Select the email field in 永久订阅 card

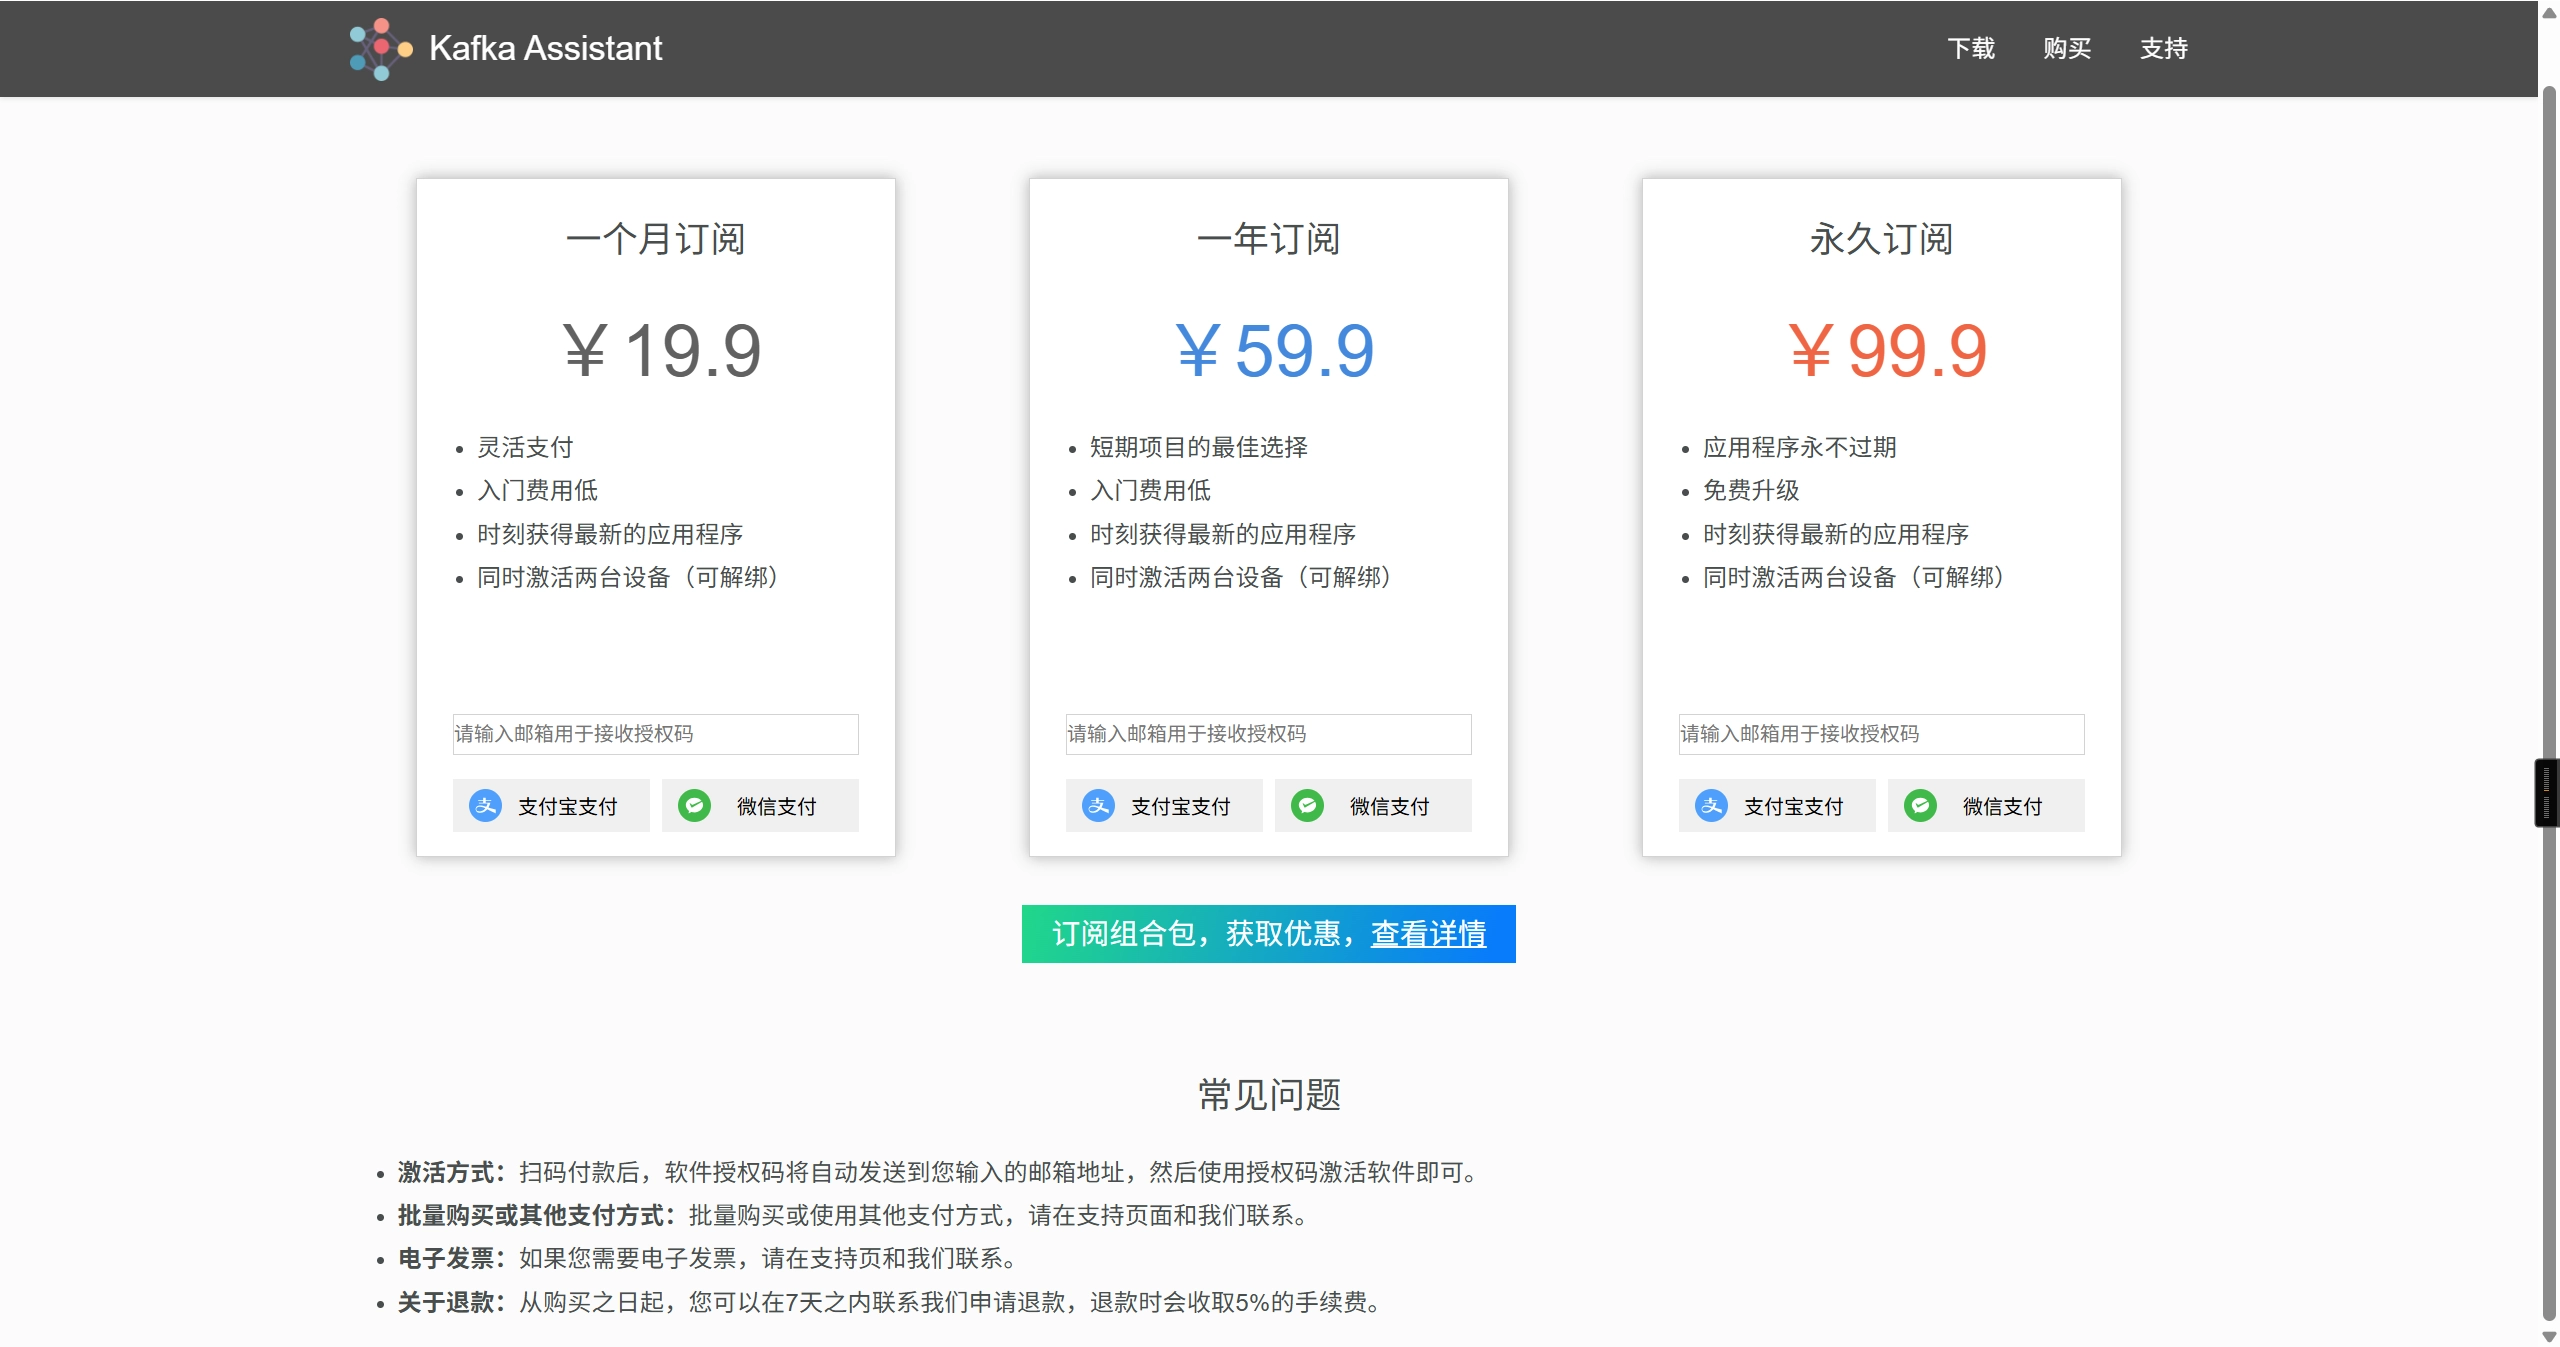tap(1881, 734)
